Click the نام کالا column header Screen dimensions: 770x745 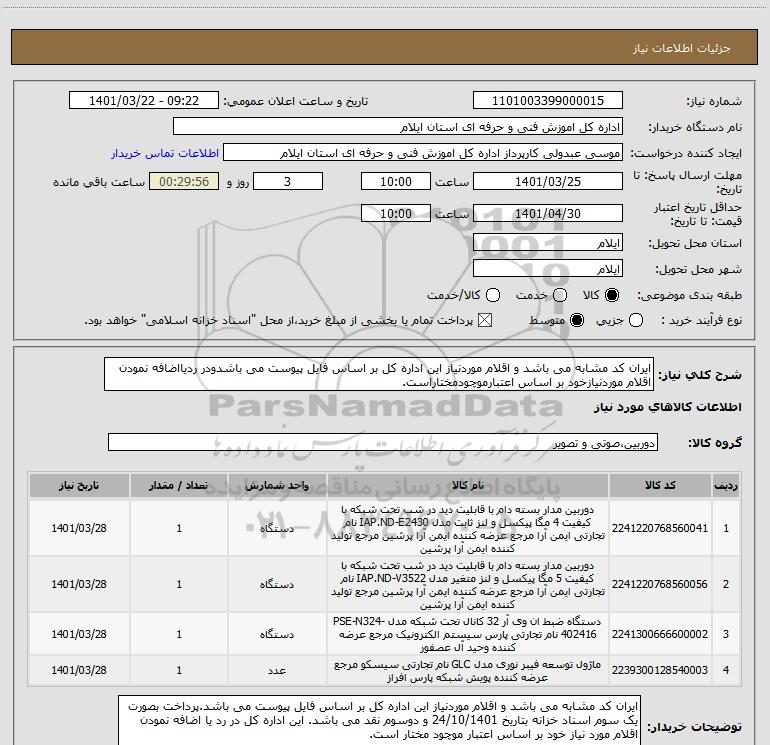coord(468,486)
